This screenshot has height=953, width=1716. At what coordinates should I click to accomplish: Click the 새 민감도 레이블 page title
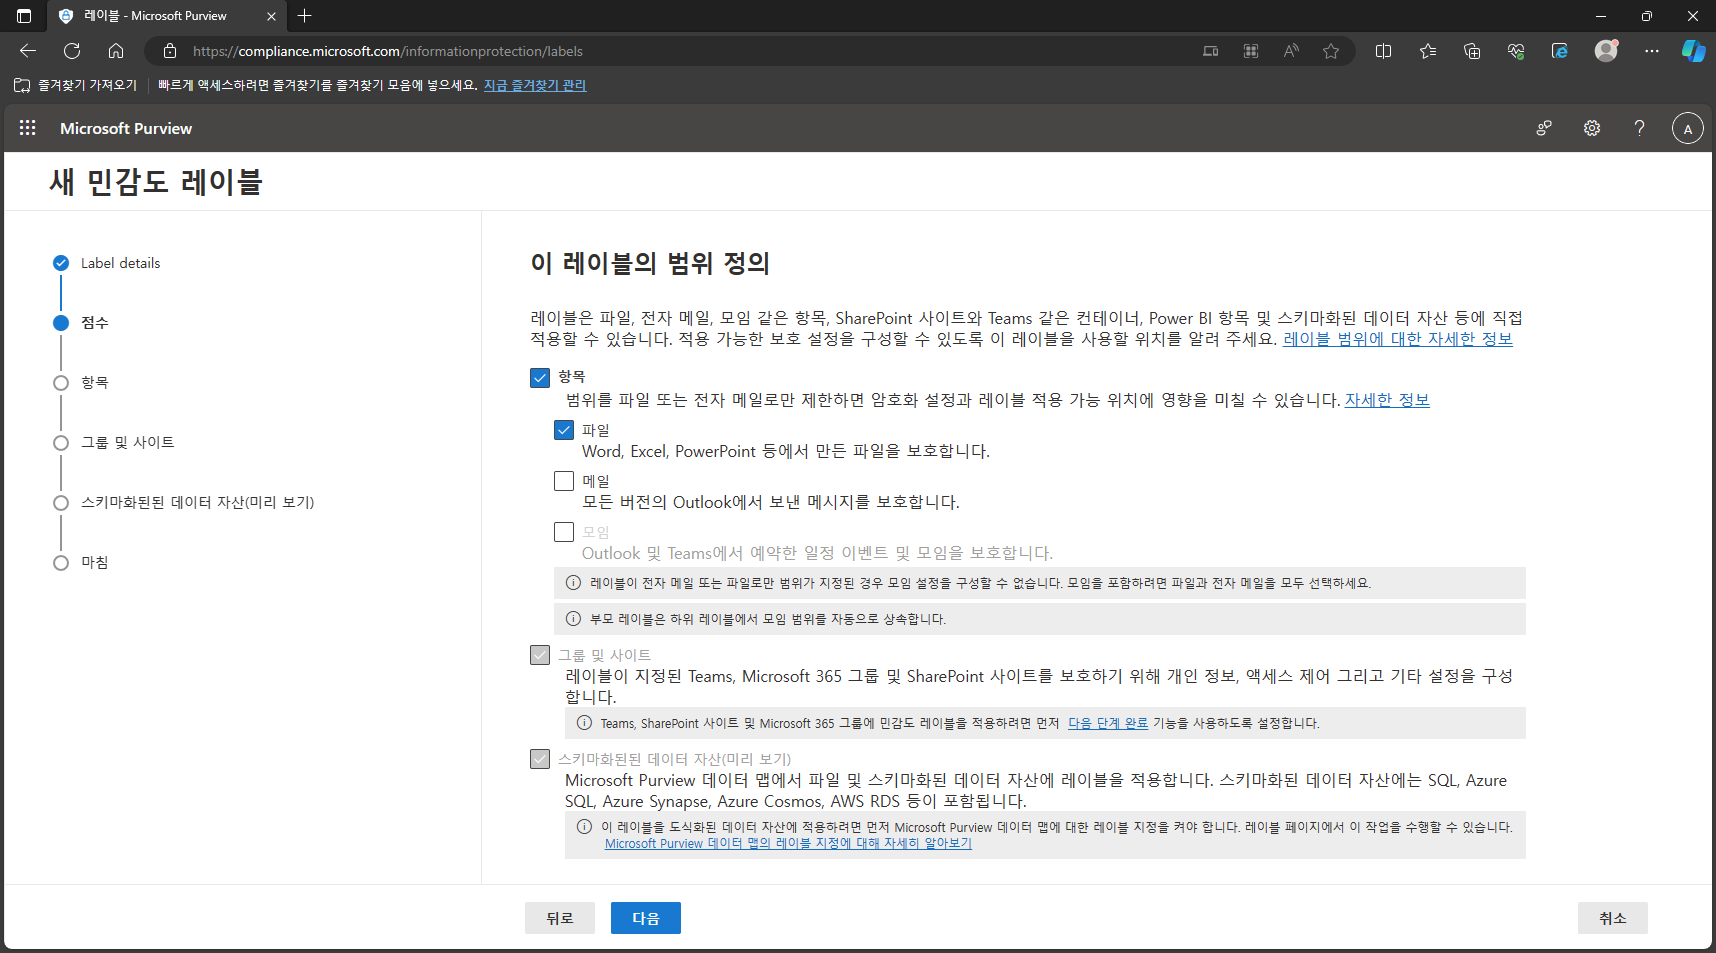point(156,182)
